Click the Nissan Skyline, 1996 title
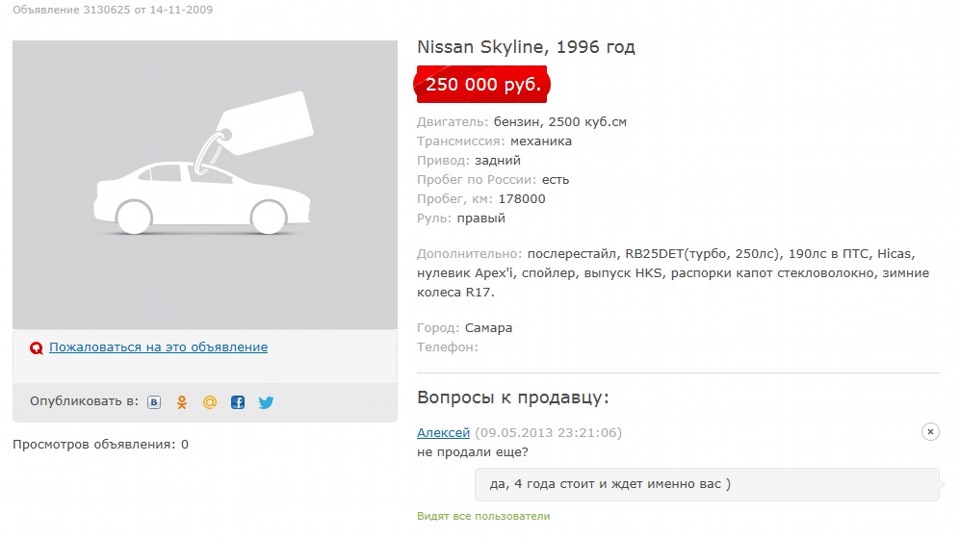Image resolution: width=960 pixels, height=539 pixels. (525, 47)
